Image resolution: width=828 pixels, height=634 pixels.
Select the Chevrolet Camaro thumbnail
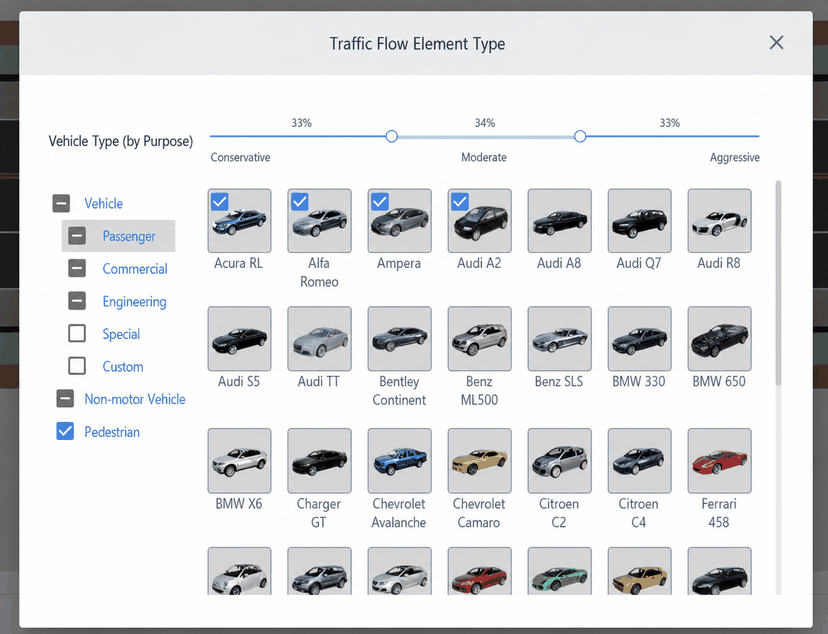[x=479, y=460]
